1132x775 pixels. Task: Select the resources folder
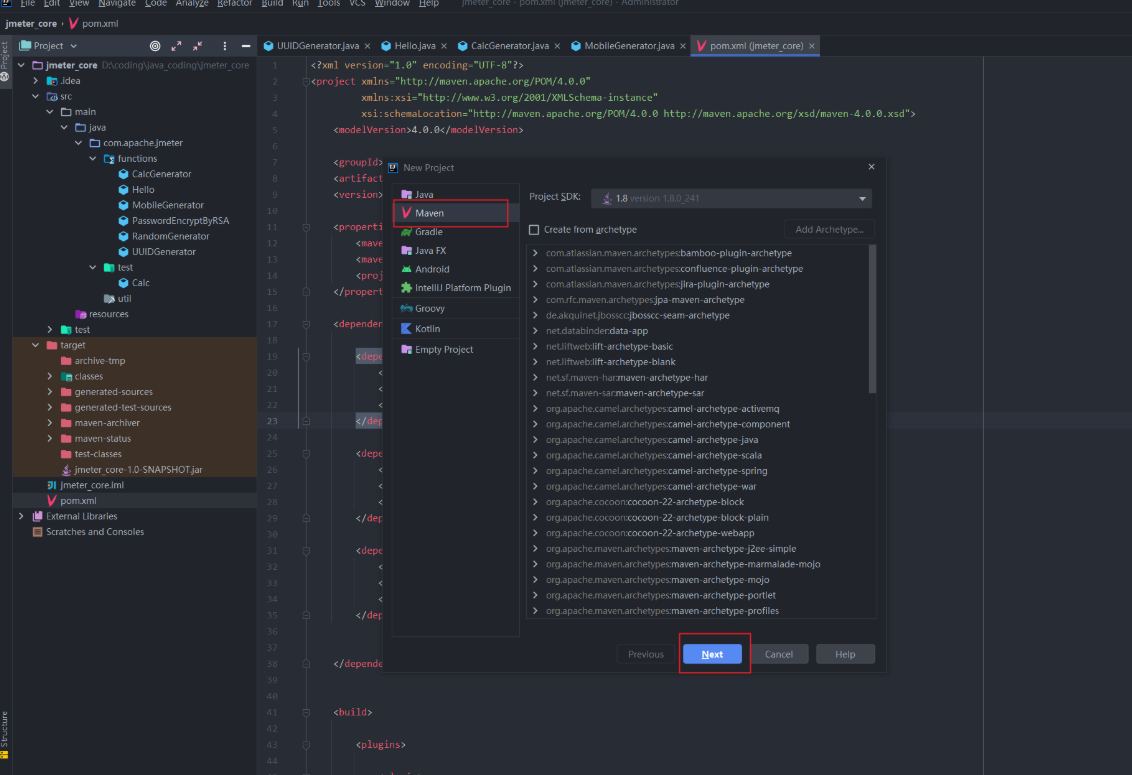[102, 314]
